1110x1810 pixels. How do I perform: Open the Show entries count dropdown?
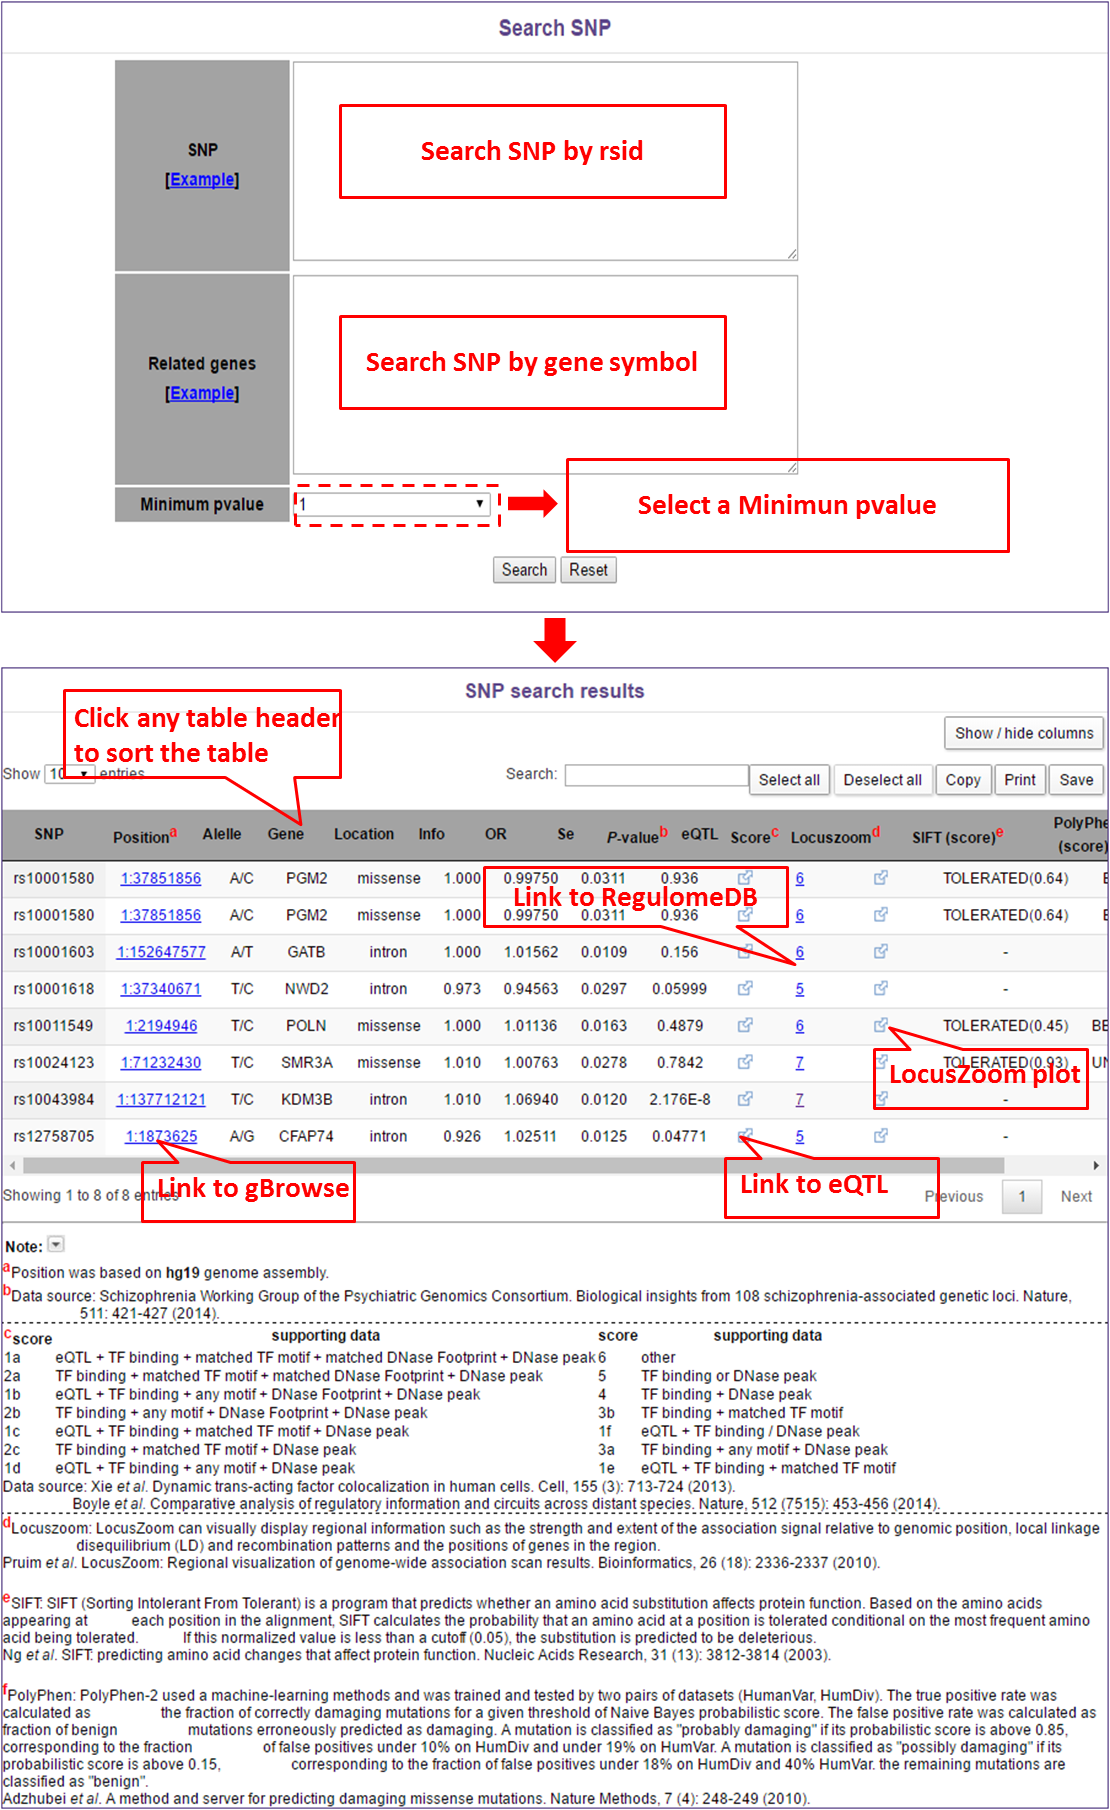coord(70,774)
